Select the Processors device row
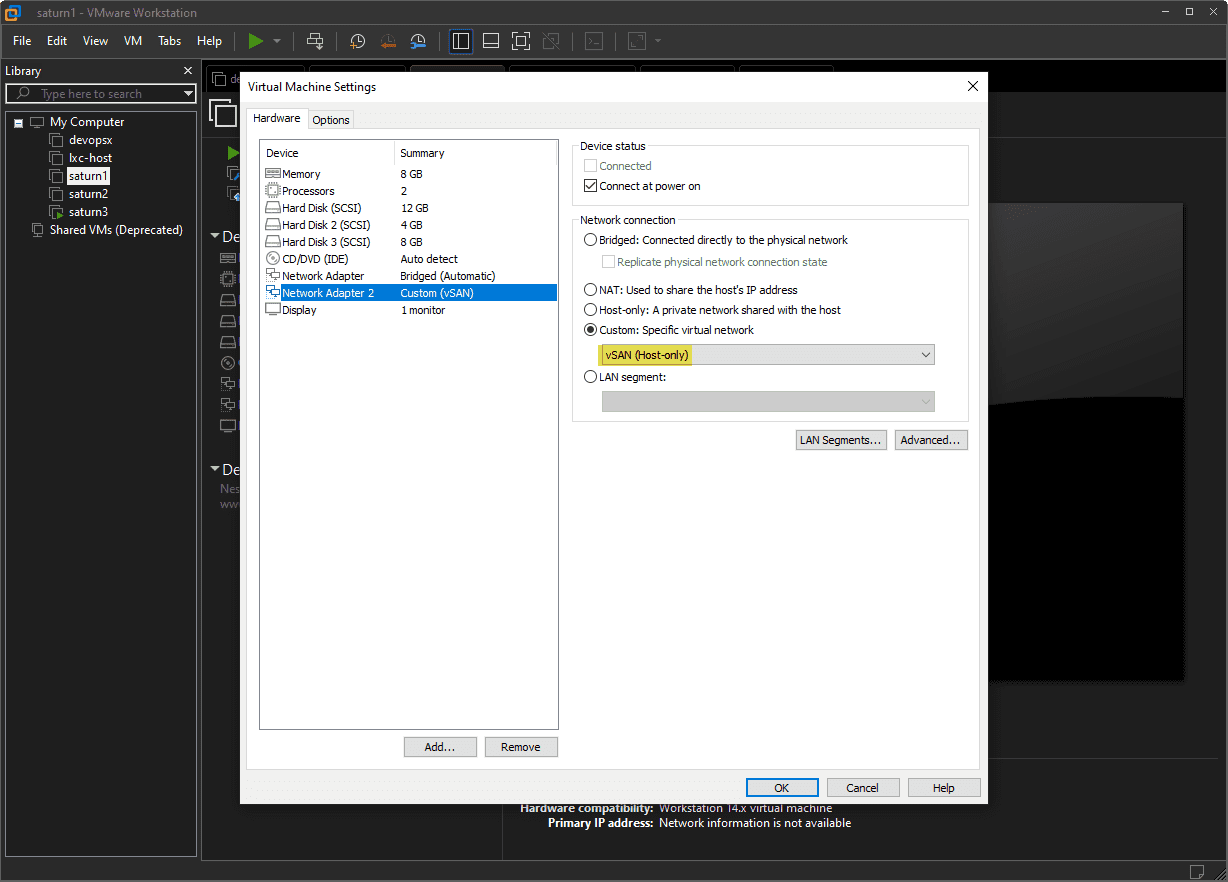This screenshot has height=882, width=1228. coord(408,191)
